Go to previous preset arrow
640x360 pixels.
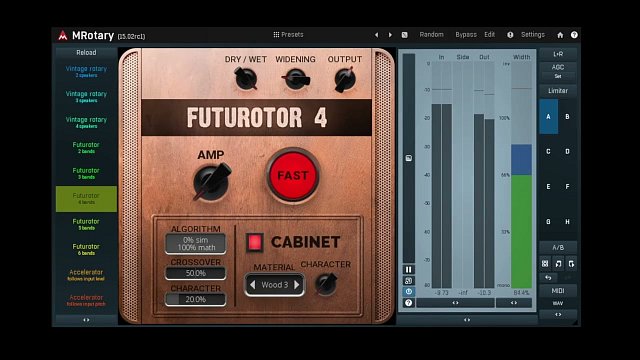376,35
